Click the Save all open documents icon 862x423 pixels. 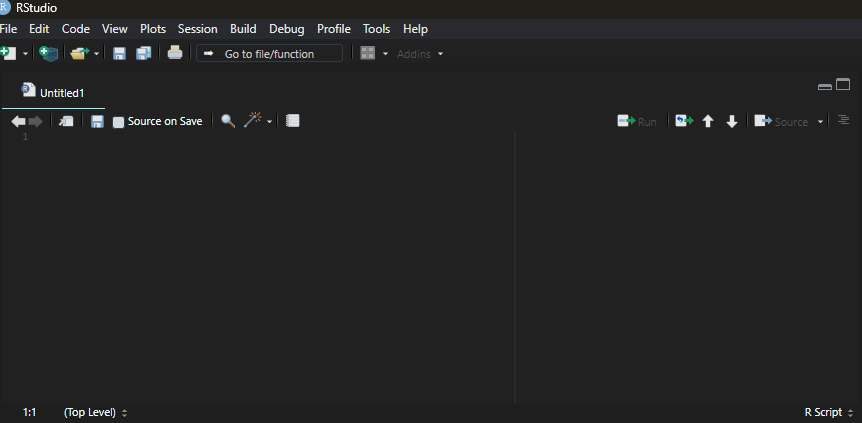pyautogui.click(x=144, y=53)
